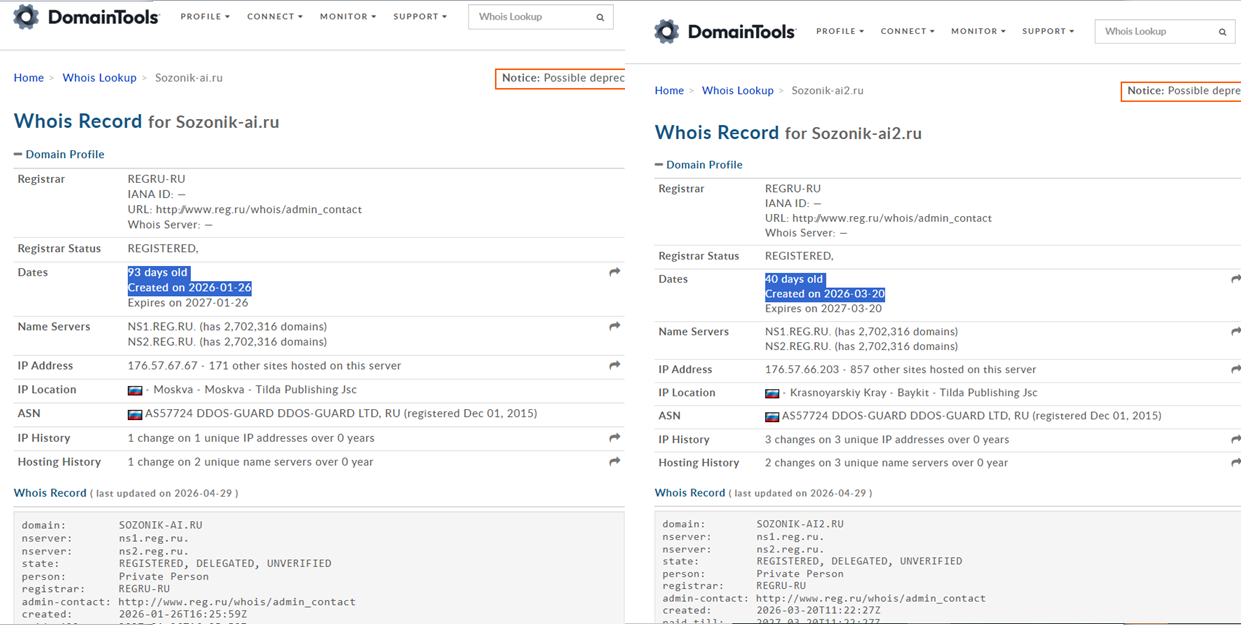The image size is (1241, 625).
Task: Click arrow icon in Sozonik-ai.ru IP Address row
Action: 614,366
